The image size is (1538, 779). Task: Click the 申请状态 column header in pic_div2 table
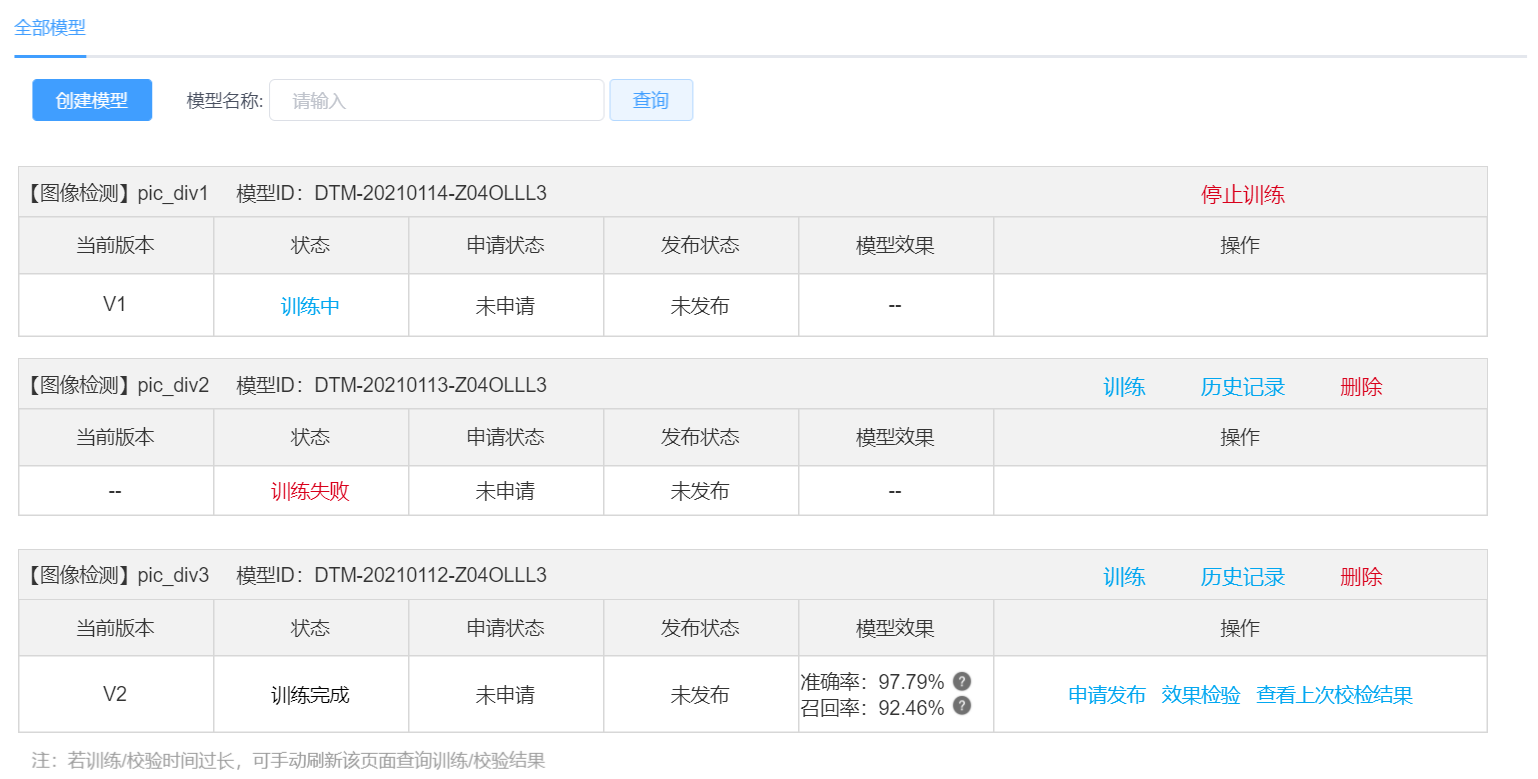[506, 437]
